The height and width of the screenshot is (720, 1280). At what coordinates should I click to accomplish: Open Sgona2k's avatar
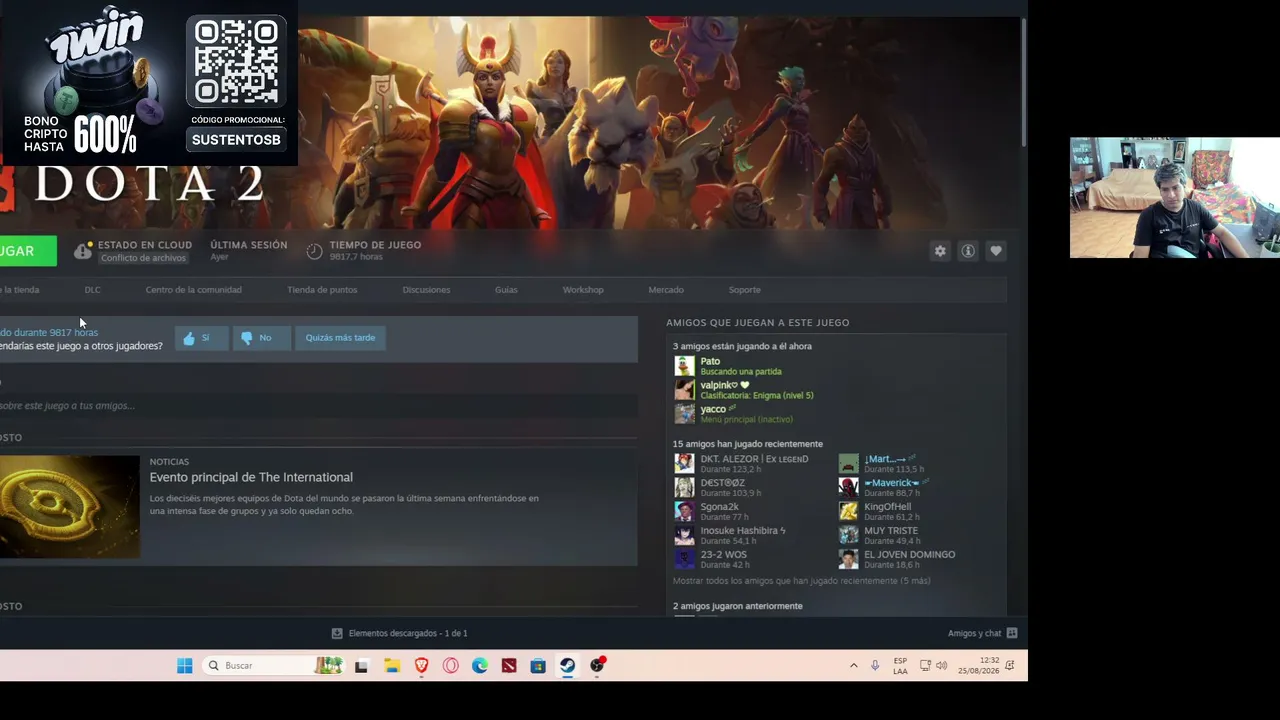click(x=684, y=511)
